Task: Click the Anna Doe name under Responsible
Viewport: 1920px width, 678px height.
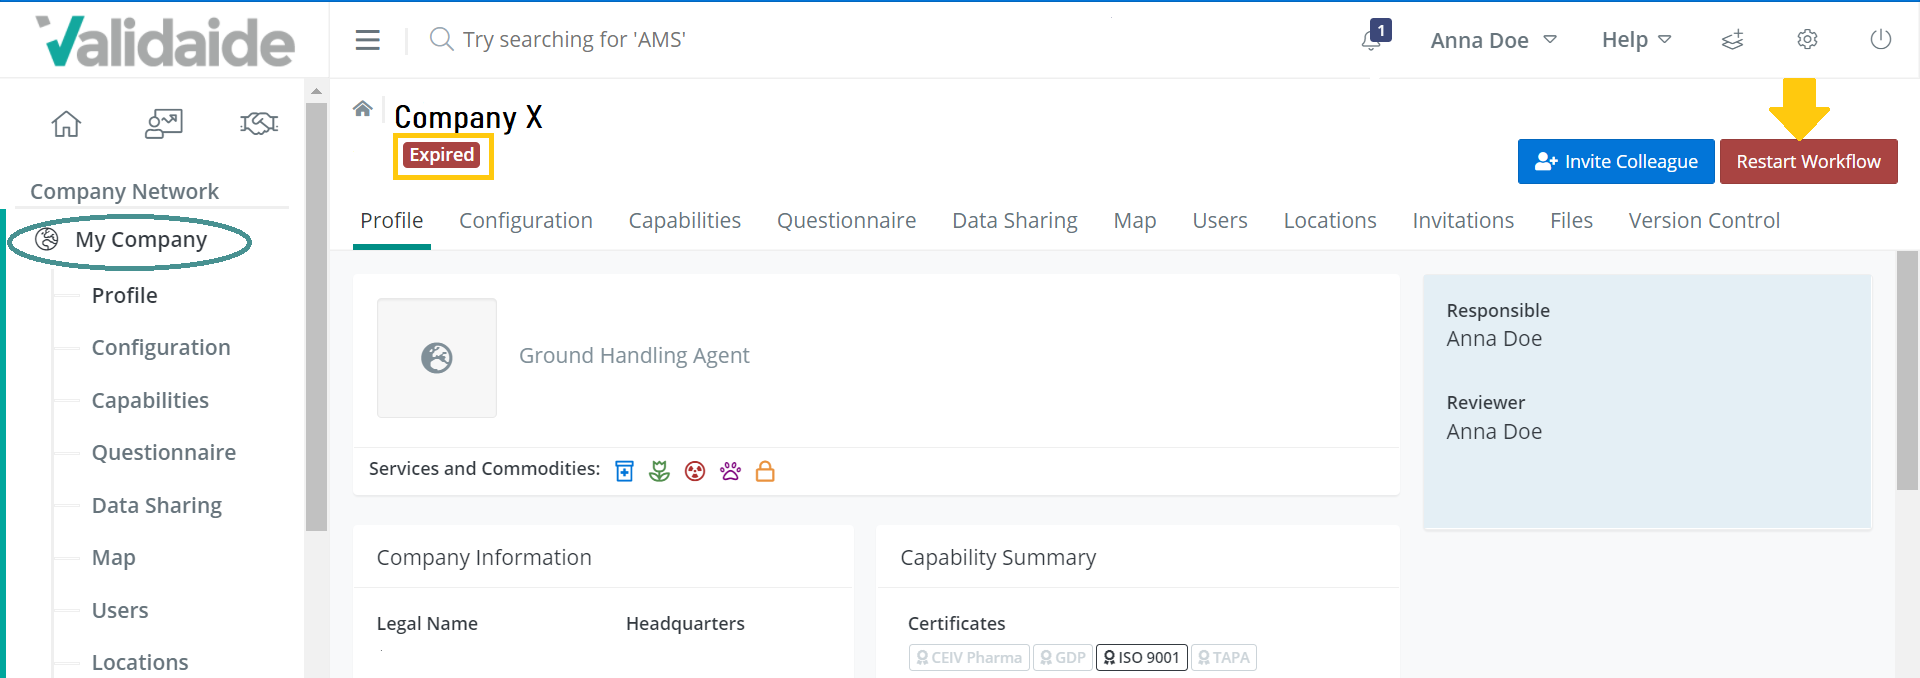Action: click(x=1494, y=339)
